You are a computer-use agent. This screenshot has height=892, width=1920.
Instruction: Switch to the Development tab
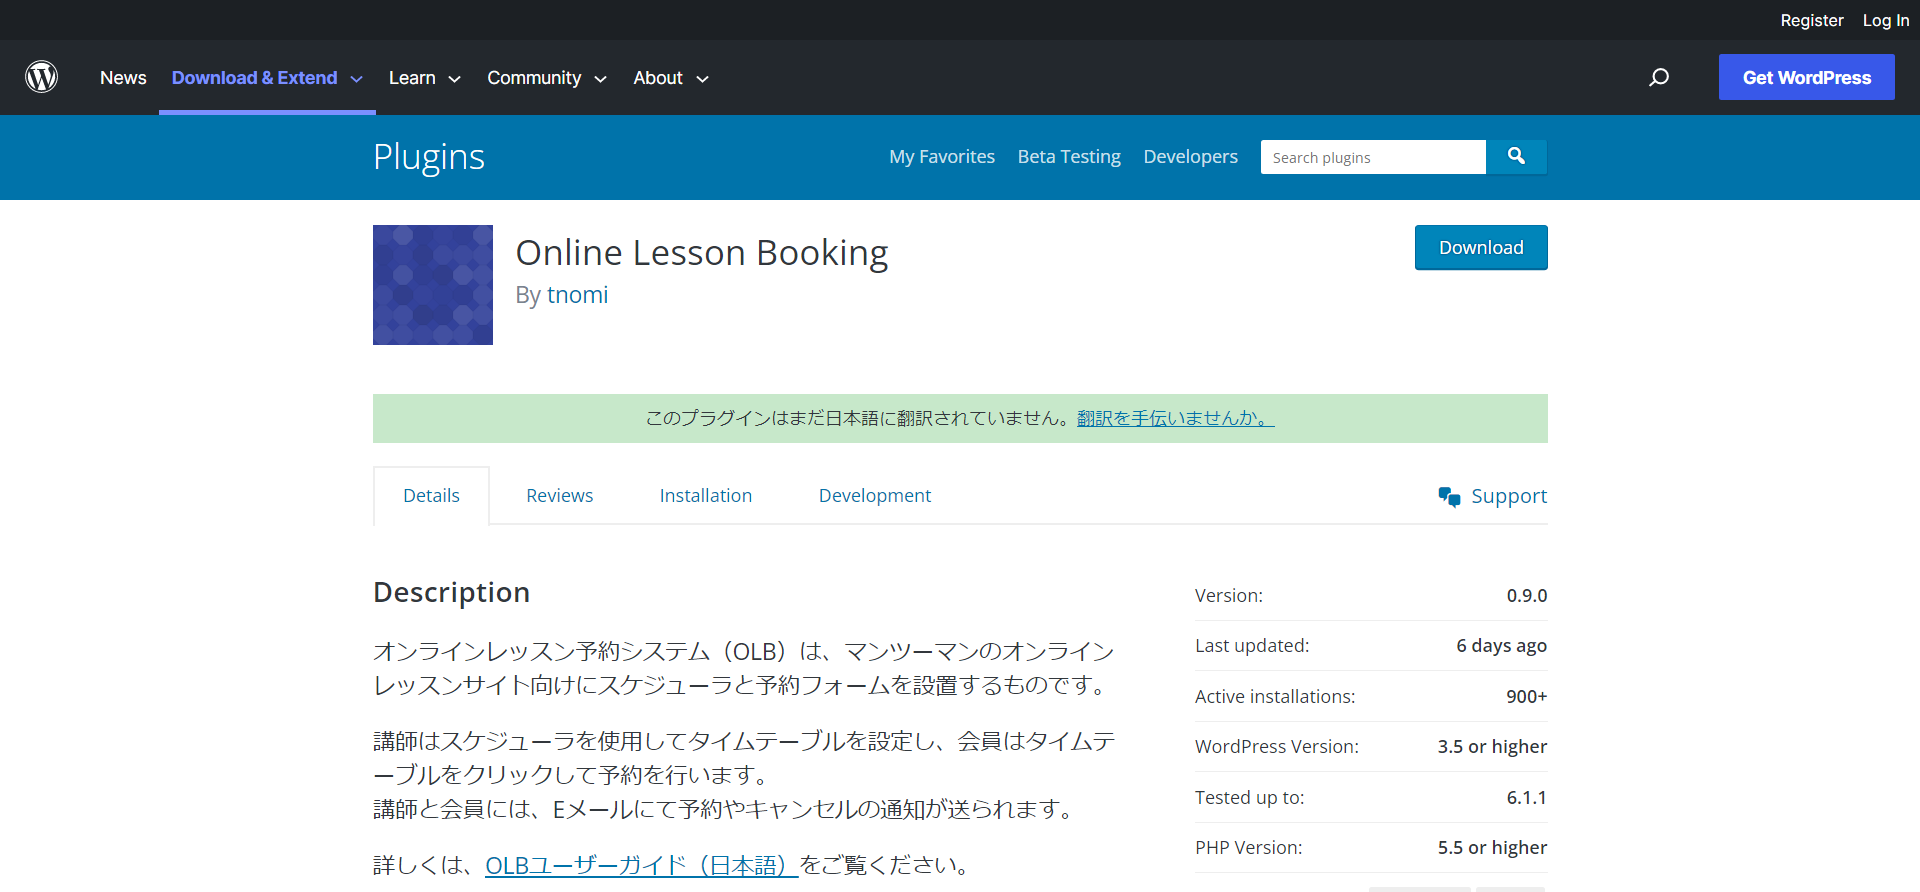(x=874, y=495)
